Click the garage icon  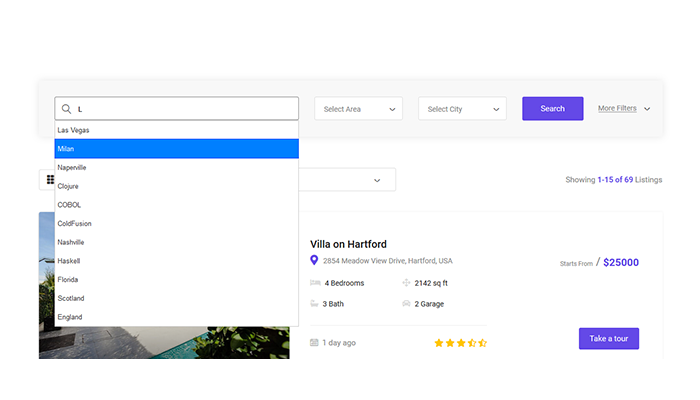[406, 303]
